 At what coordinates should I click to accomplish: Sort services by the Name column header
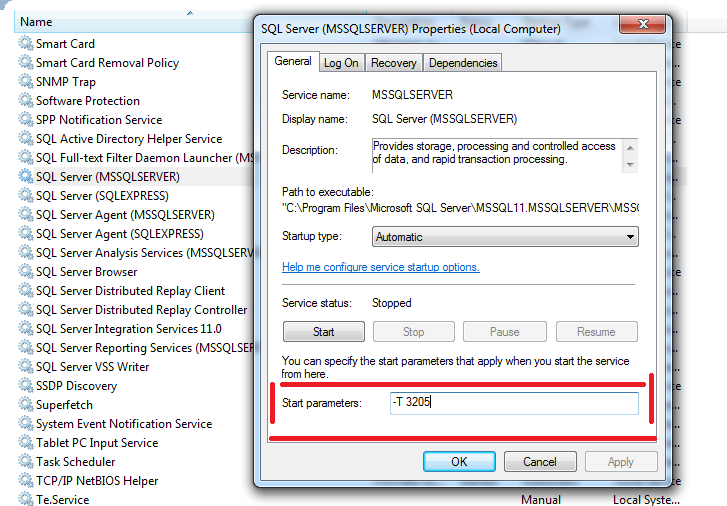[134, 21]
